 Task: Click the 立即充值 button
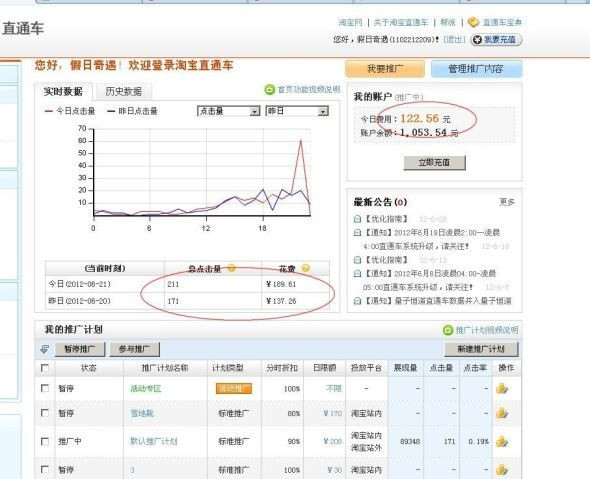coord(435,163)
